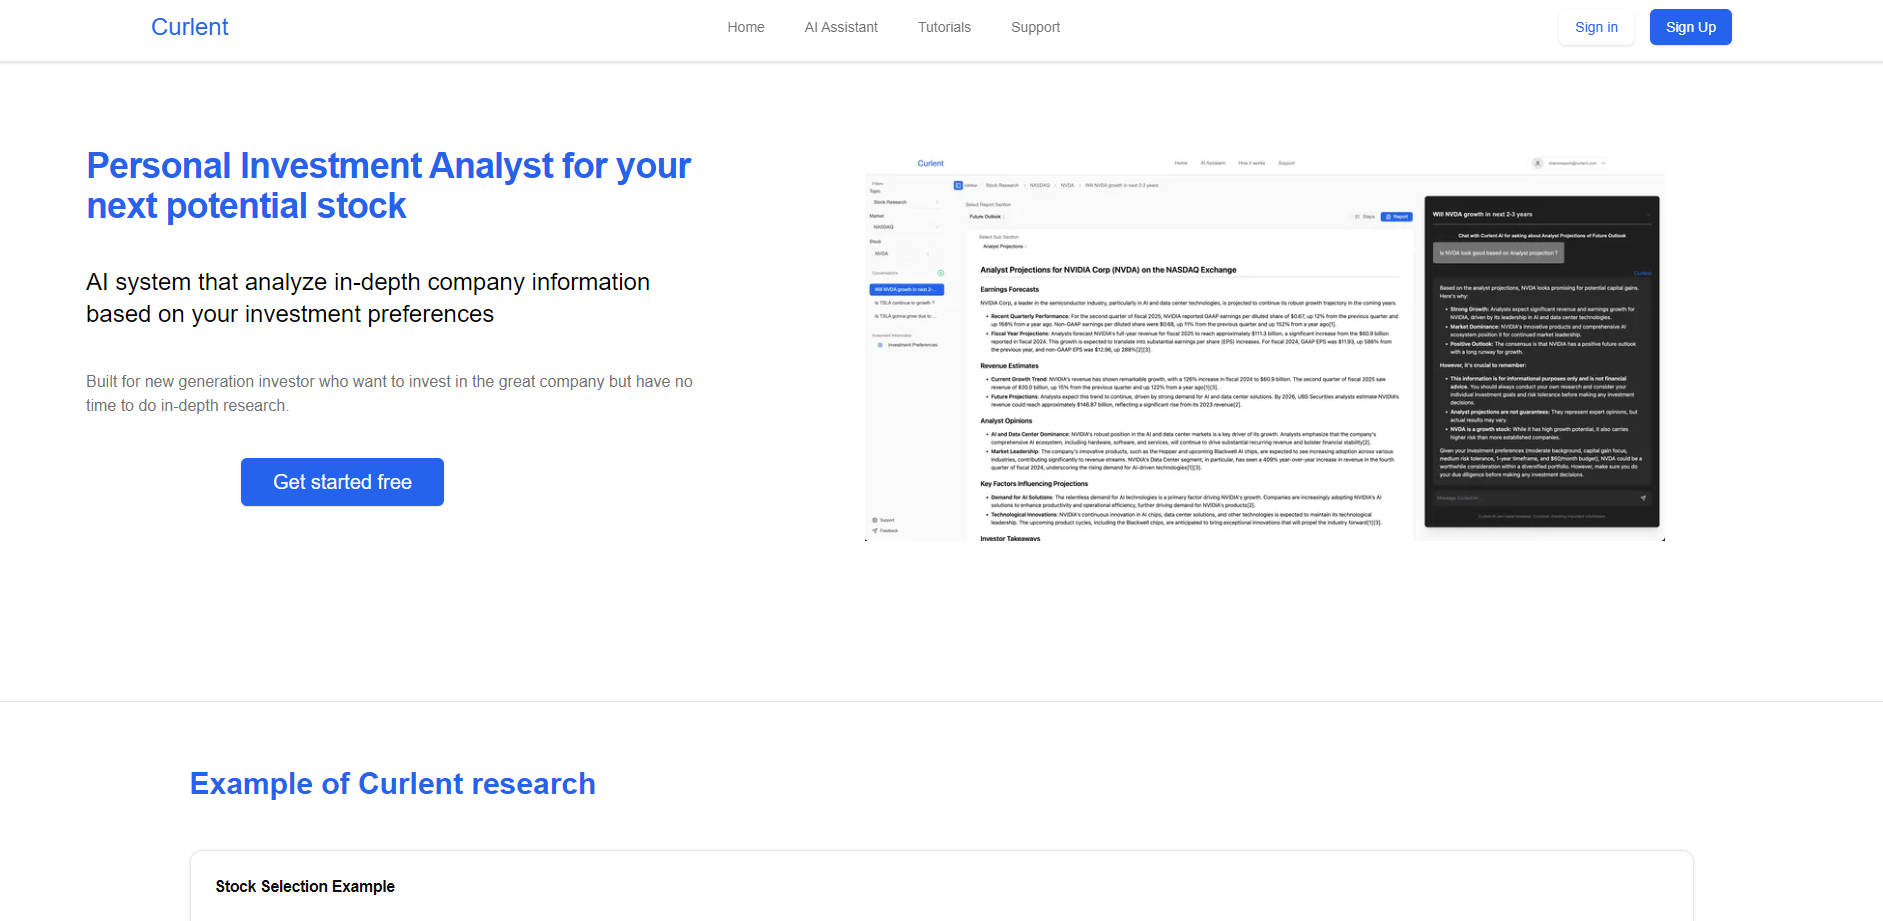Image resolution: width=1883 pixels, height=921 pixels.
Task: Click the send message arrow icon in chat preview
Action: pos(1642,498)
